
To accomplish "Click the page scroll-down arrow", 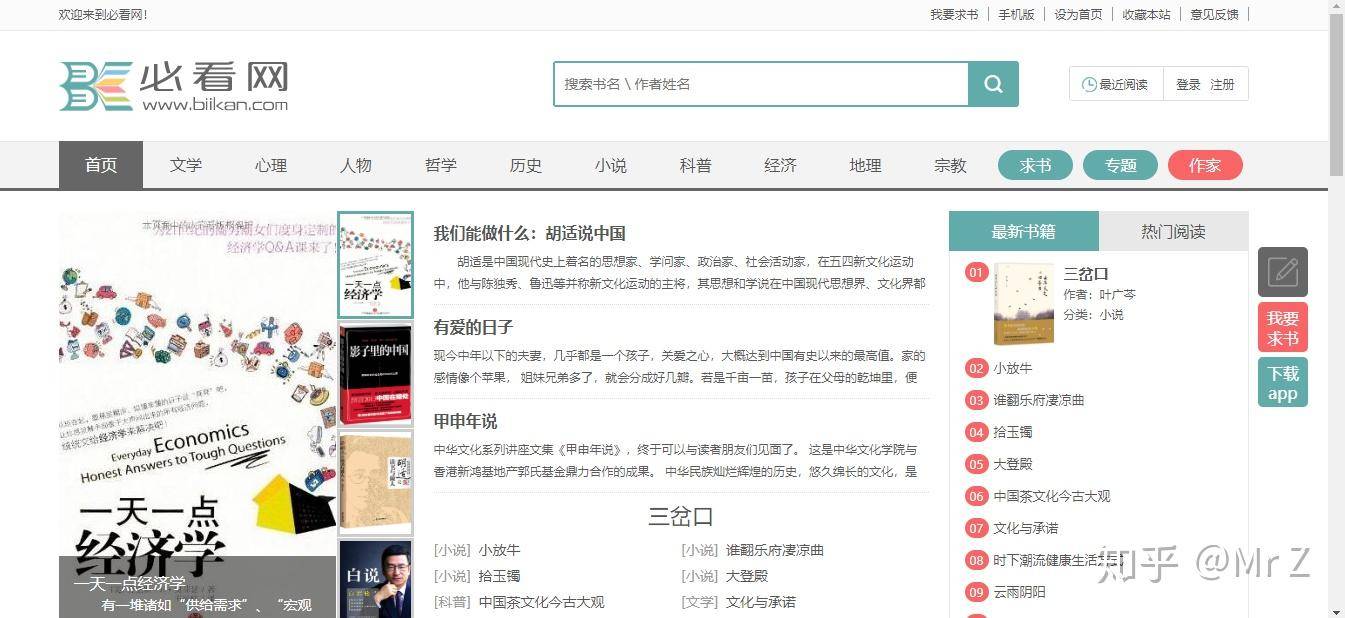I will (1336, 610).
